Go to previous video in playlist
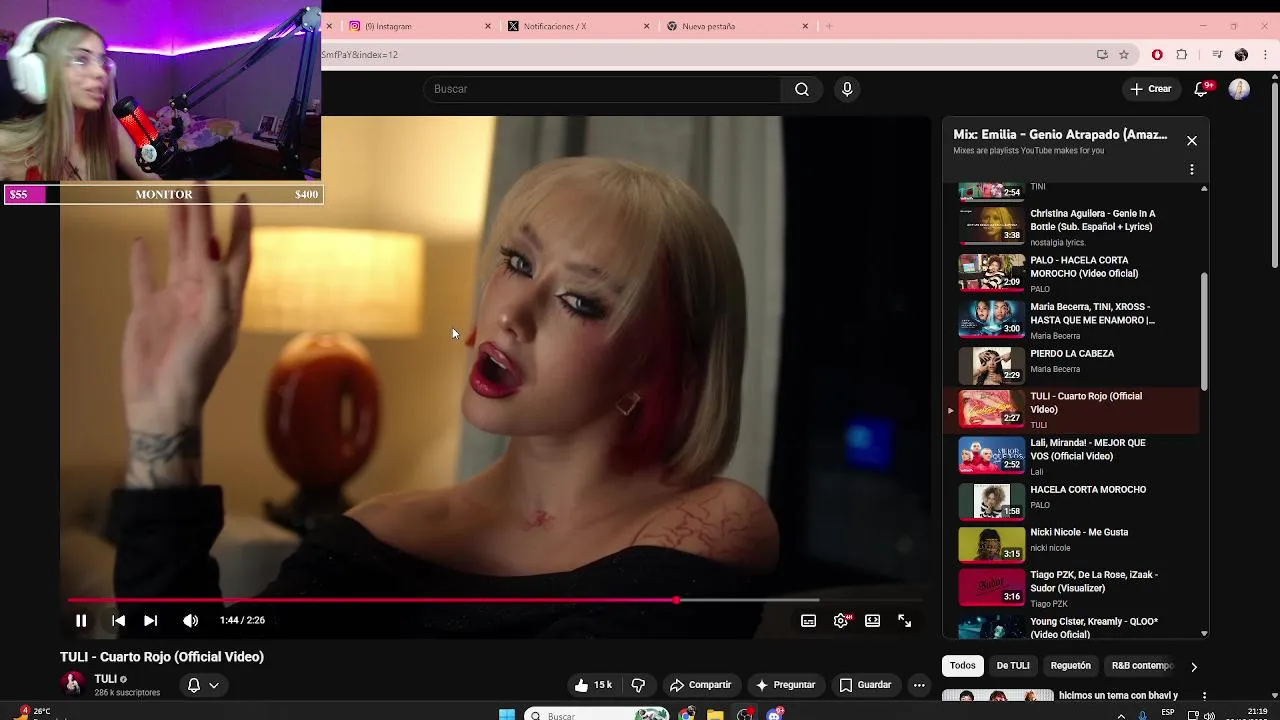The width and height of the screenshot is (1280, 720). 118,620
